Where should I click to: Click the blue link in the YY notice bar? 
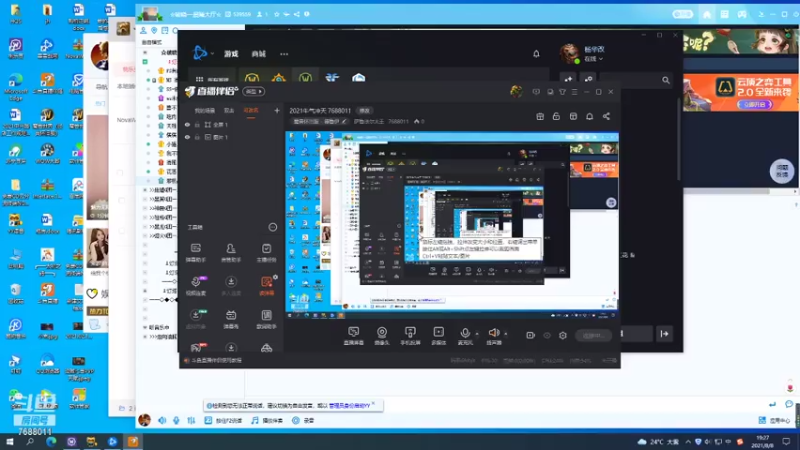(x=349, y=406)
